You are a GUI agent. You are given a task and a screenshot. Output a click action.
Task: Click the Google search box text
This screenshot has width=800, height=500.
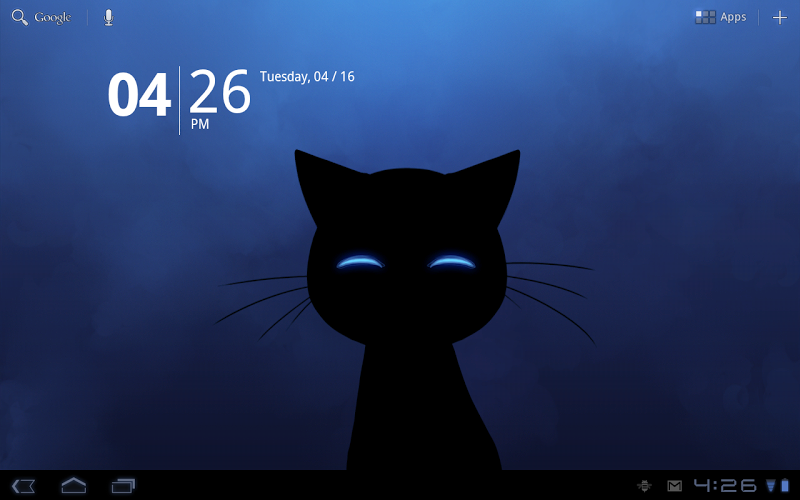(53, 18)
